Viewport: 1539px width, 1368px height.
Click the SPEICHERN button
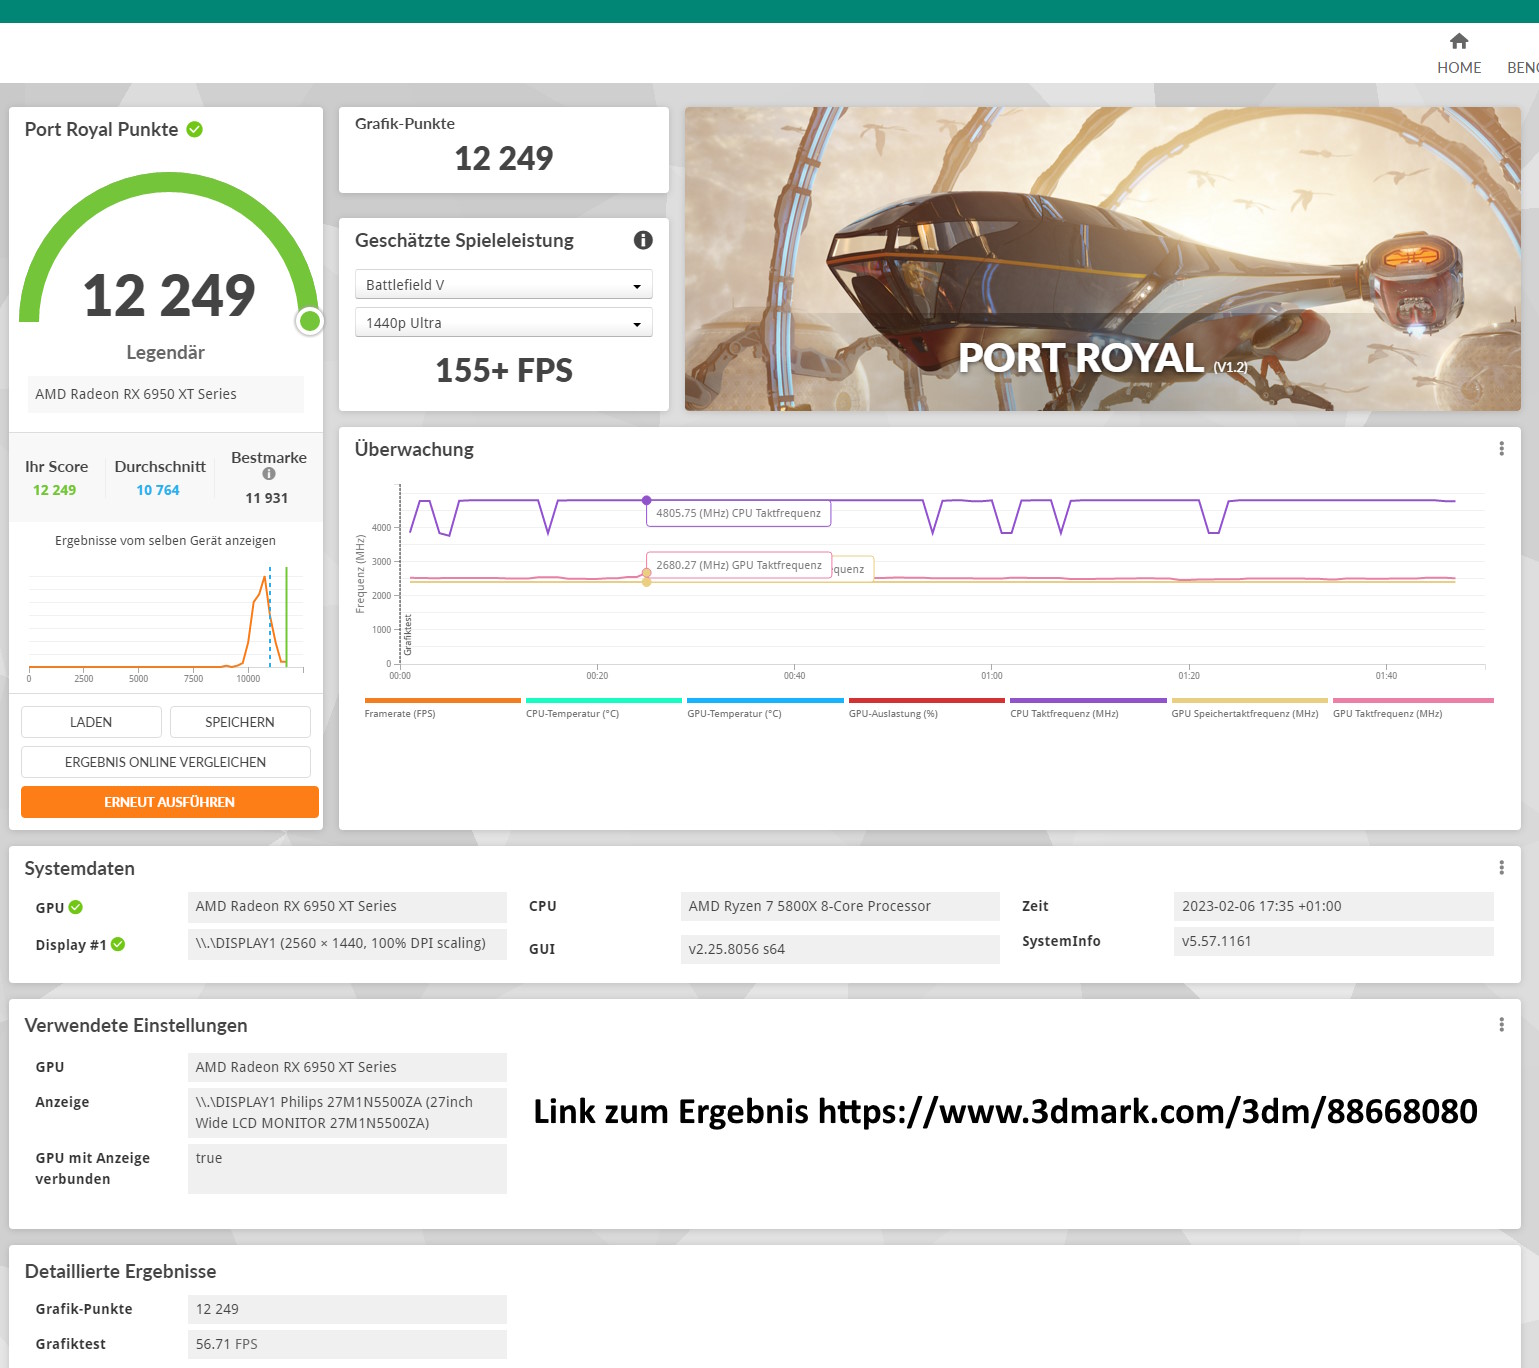pos(240,722)
